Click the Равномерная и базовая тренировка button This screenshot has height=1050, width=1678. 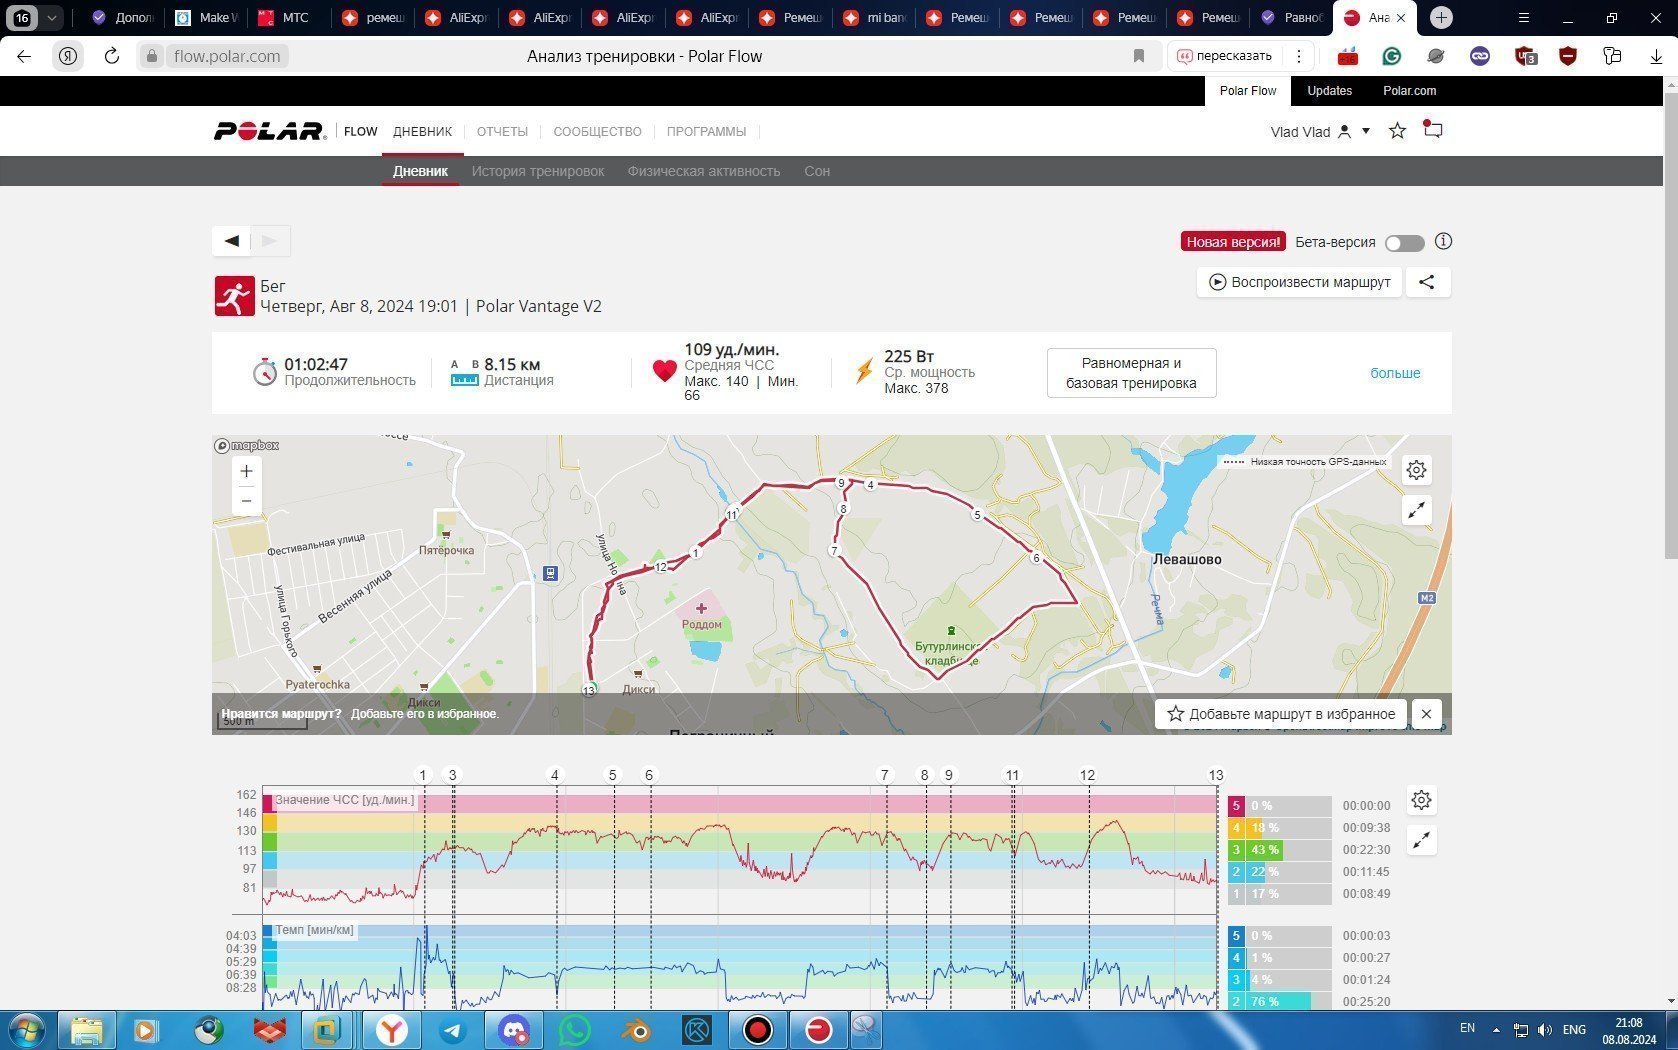pos(1131,373)
